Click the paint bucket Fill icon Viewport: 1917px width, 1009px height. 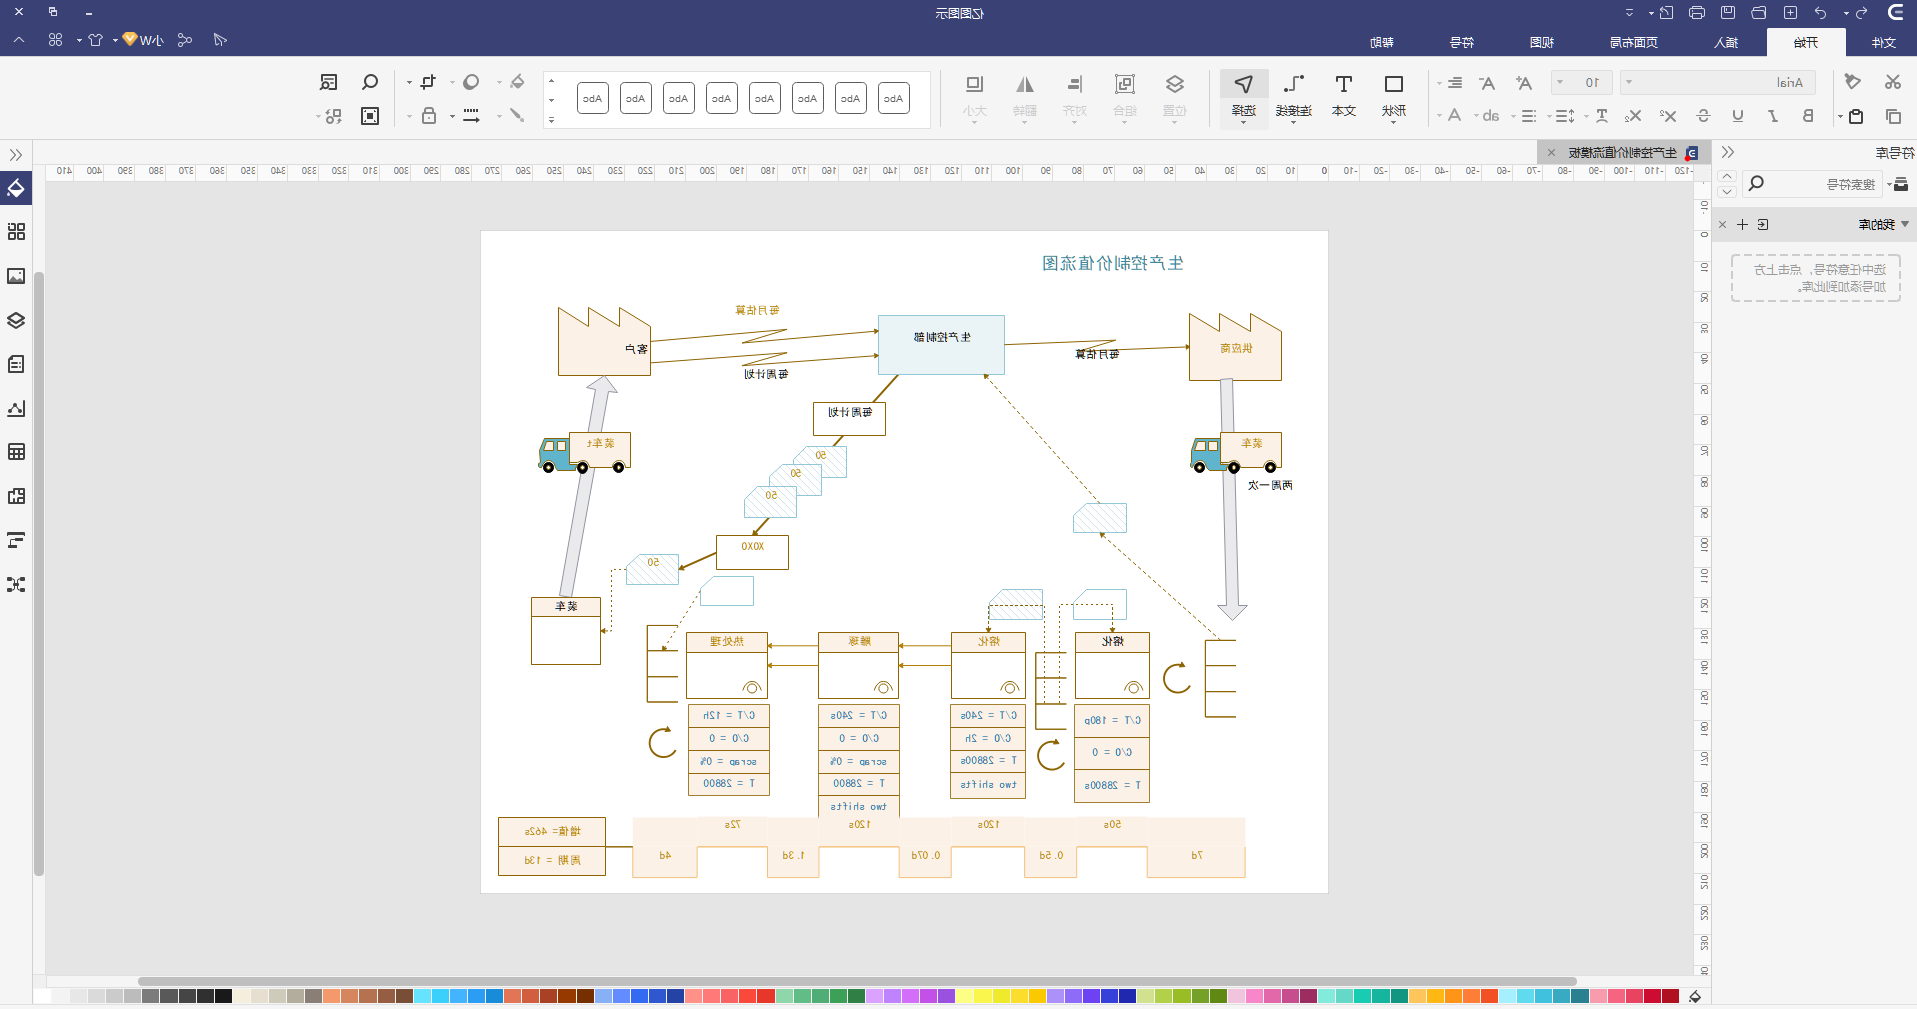(x=517, y=82)
